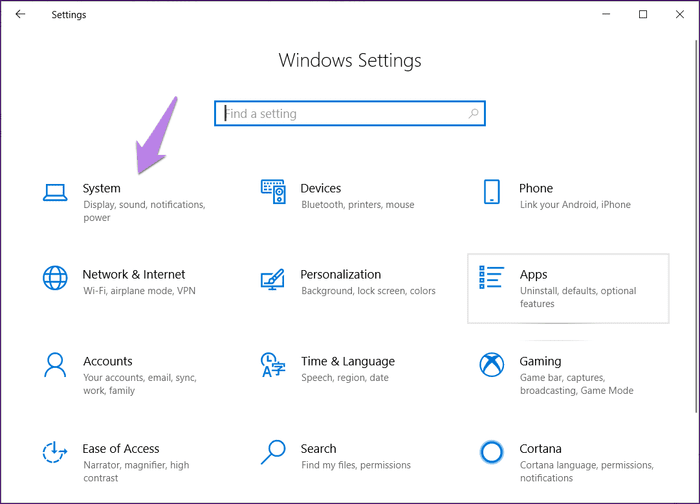Click 'Game bar, captures, broadcasting' description
The height and width of the screenshot is (504, 700).
click(x=576, y=384)
